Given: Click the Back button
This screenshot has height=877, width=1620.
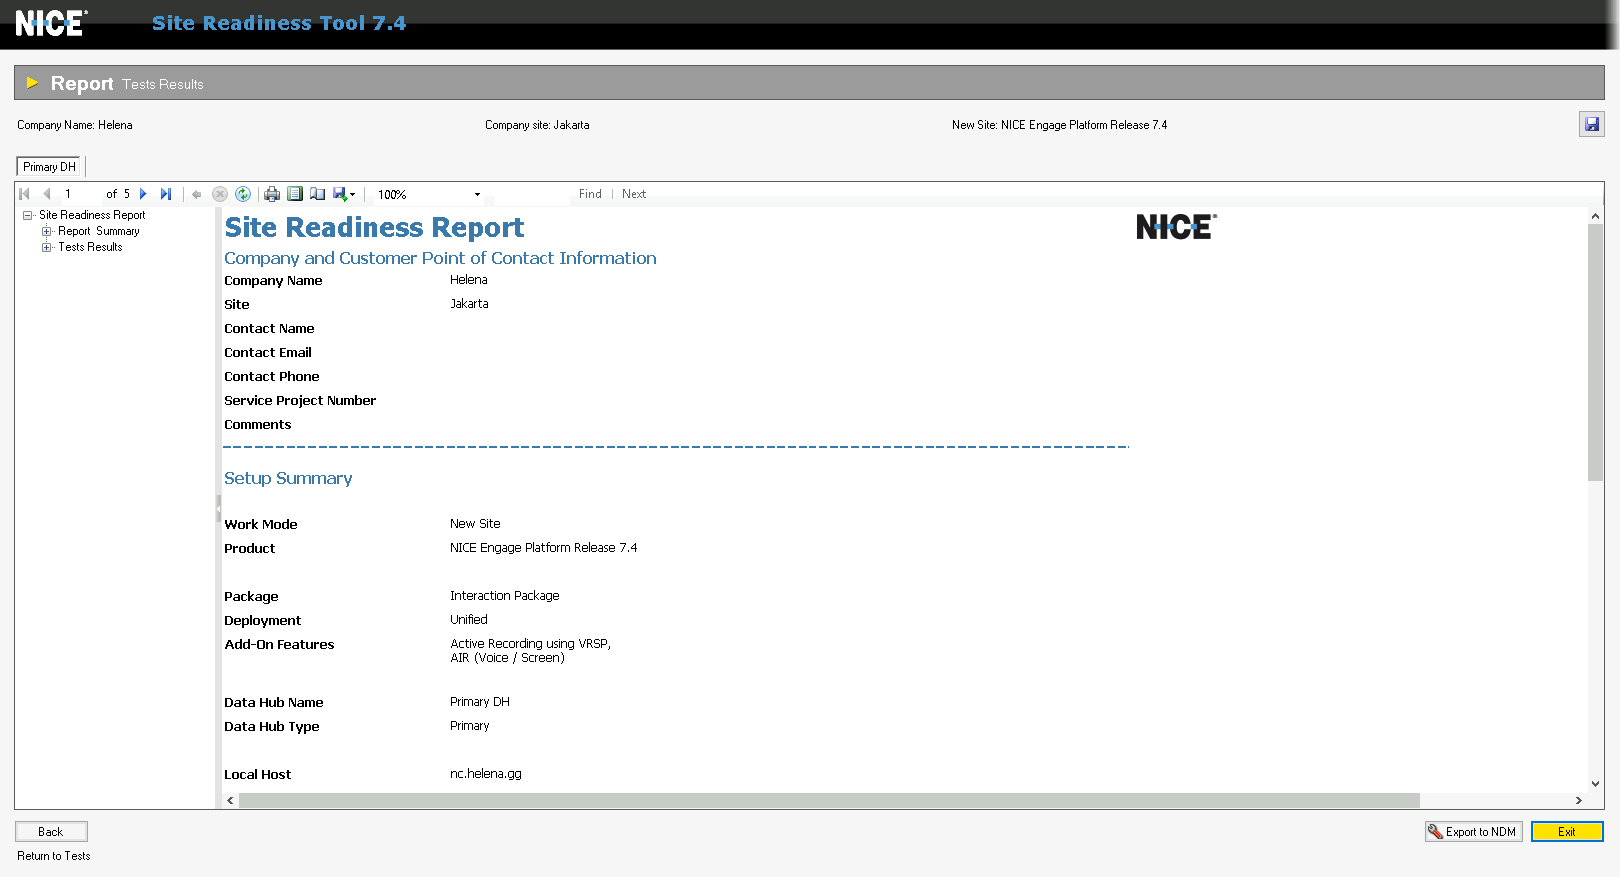Looking at the screenshot, I should (51, 832).
